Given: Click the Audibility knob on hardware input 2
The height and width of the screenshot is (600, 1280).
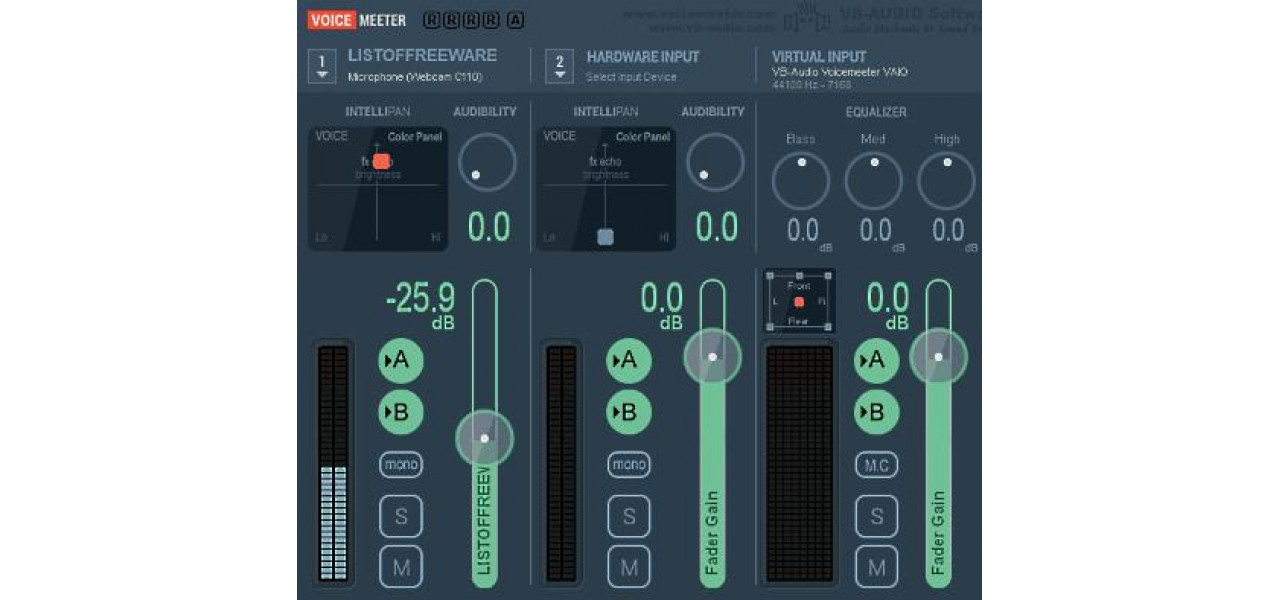Looking at the screenshot, I should click(x=715, y=162).
